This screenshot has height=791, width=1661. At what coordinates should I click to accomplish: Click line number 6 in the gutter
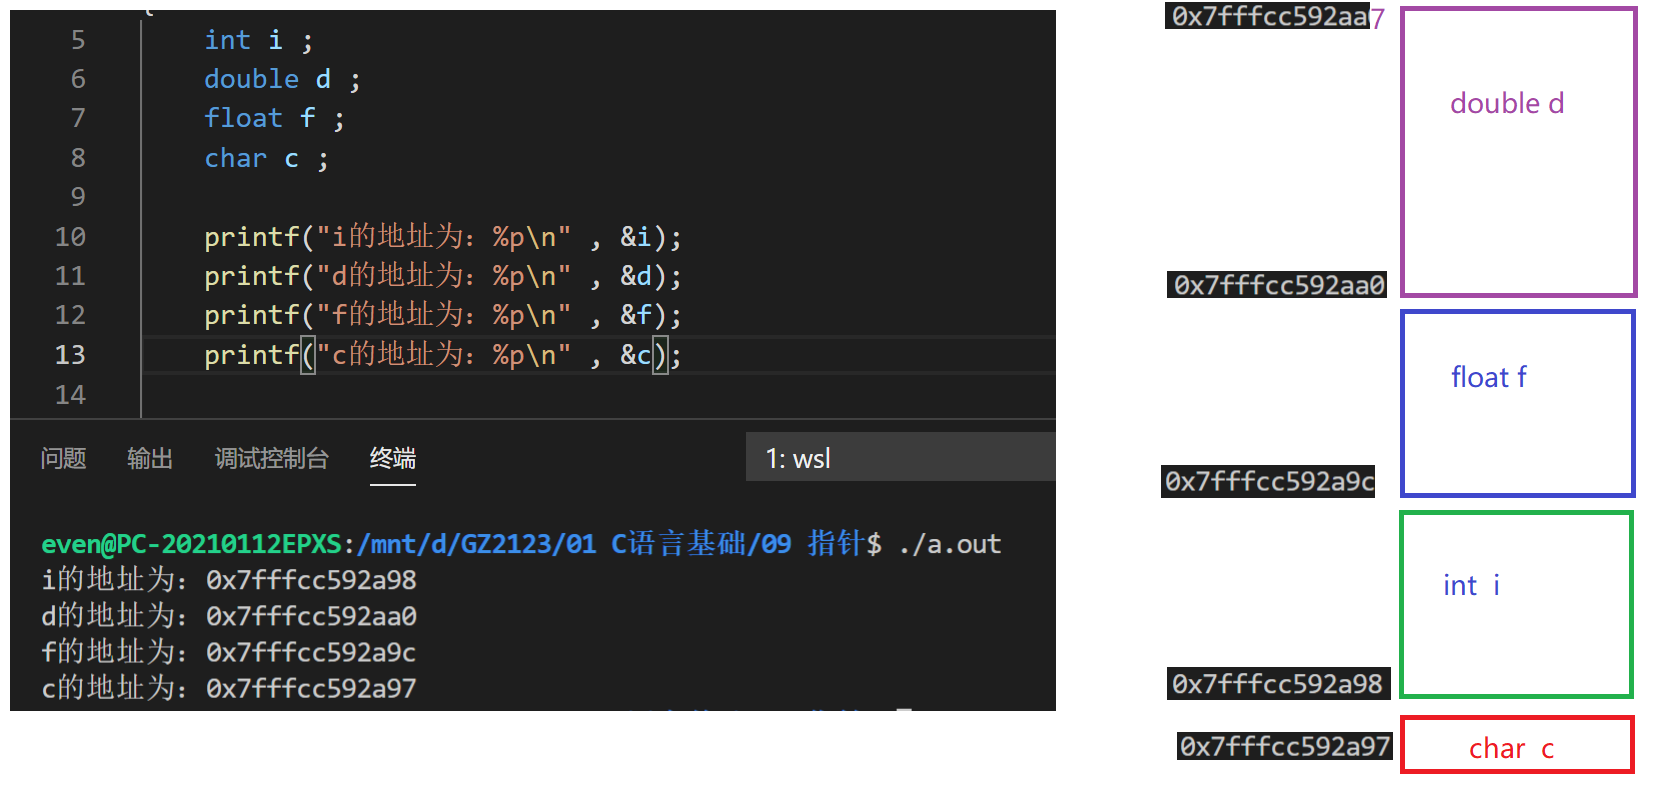[x=78, y=79]
